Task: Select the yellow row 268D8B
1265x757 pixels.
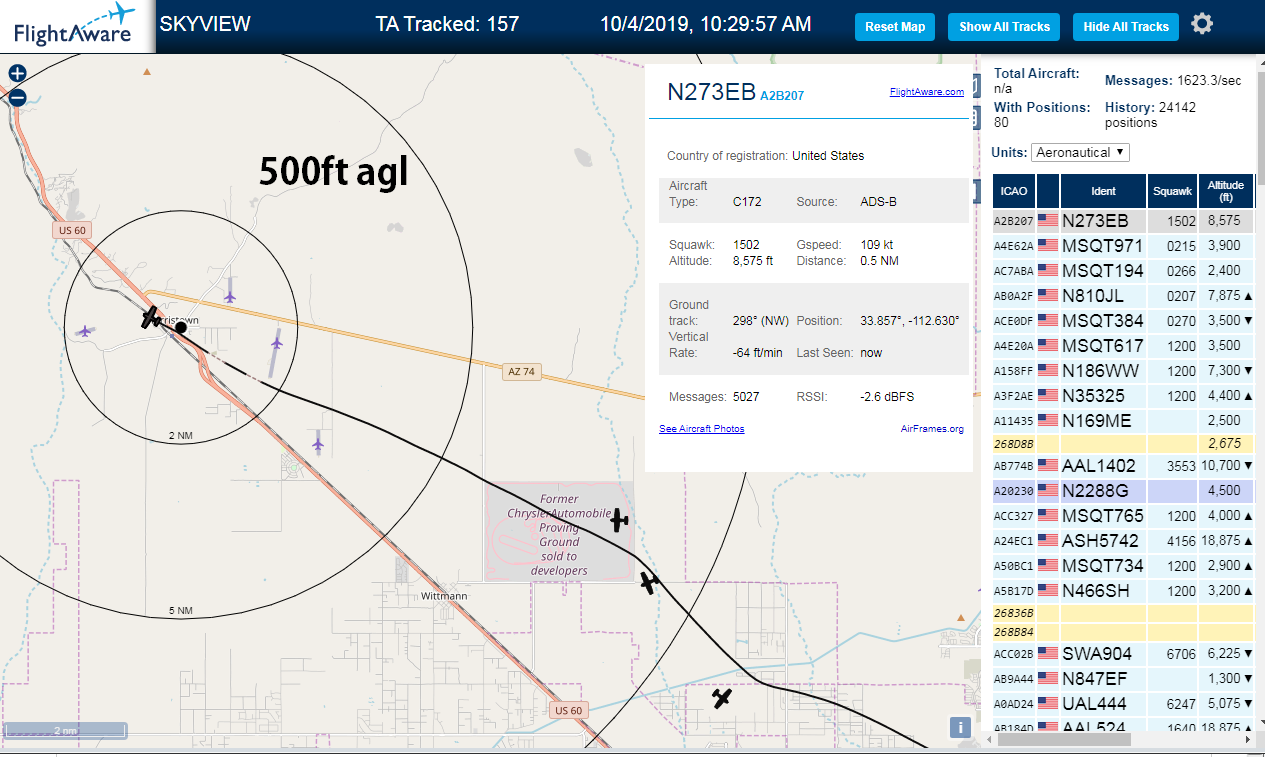Action: click(x=1123, y=443)
